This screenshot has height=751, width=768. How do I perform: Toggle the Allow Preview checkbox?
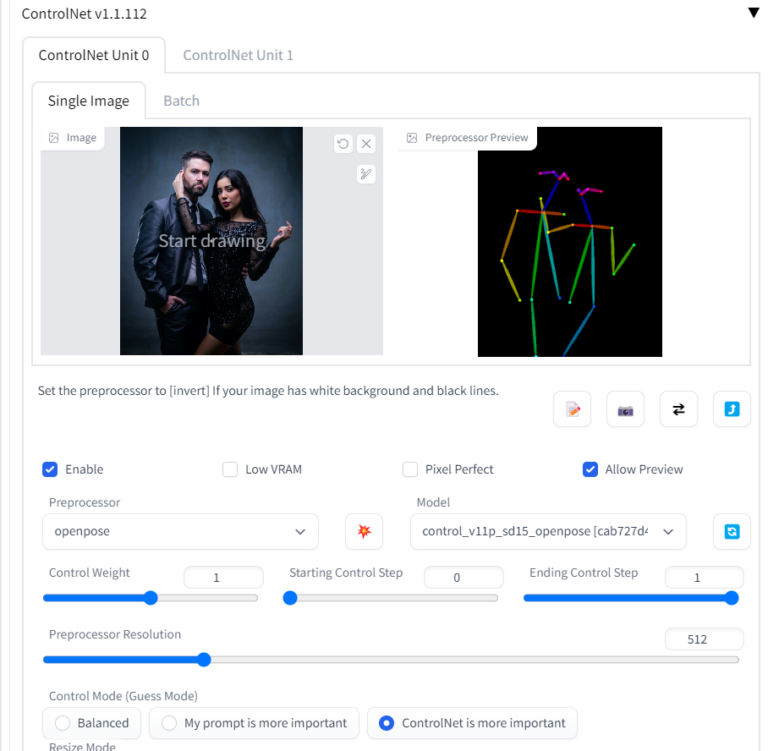[590, 469]
